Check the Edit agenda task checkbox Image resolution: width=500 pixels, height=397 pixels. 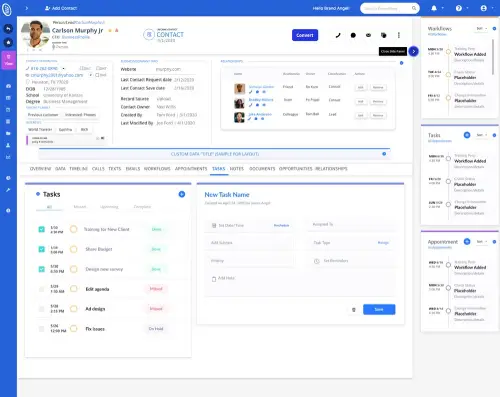pos(41,289)
